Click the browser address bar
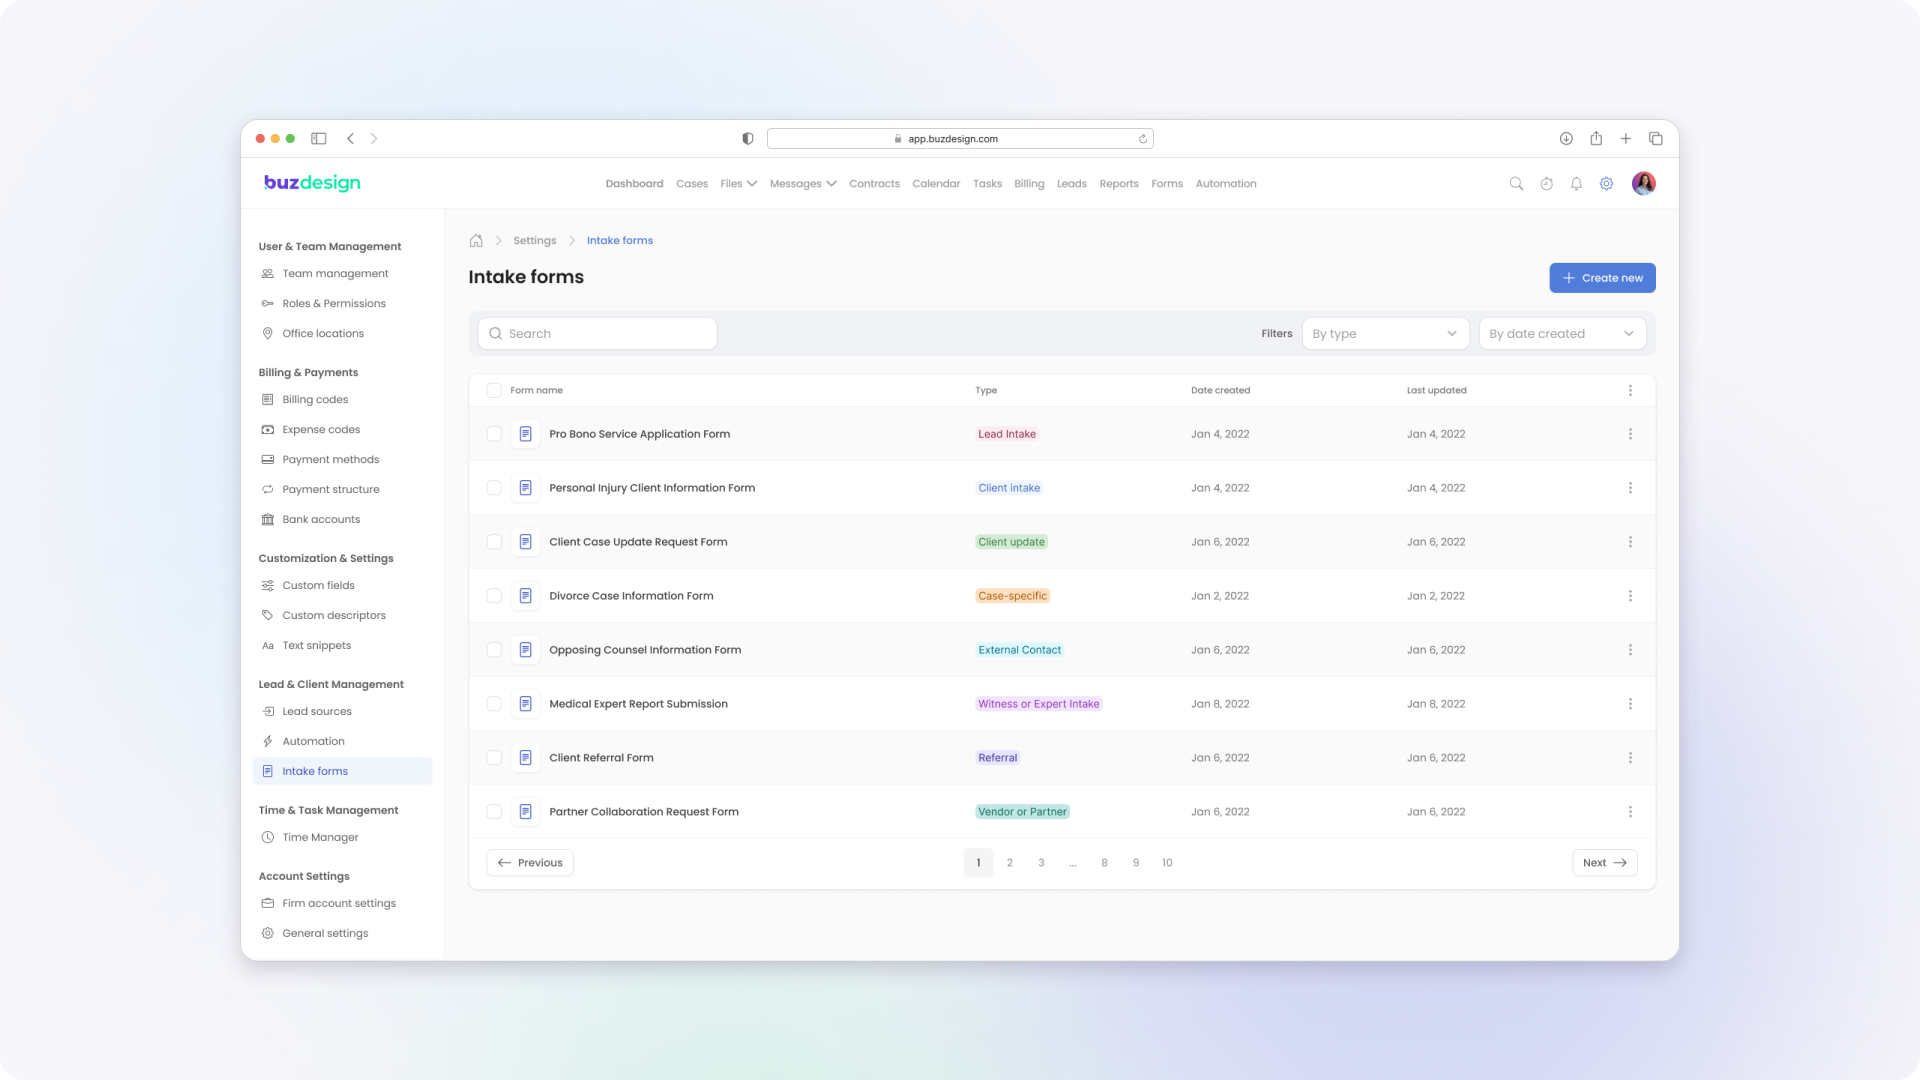Image resolution: width=1920 pixels, height=1080 pixels. pyautogui.click(x=960, y=139)
